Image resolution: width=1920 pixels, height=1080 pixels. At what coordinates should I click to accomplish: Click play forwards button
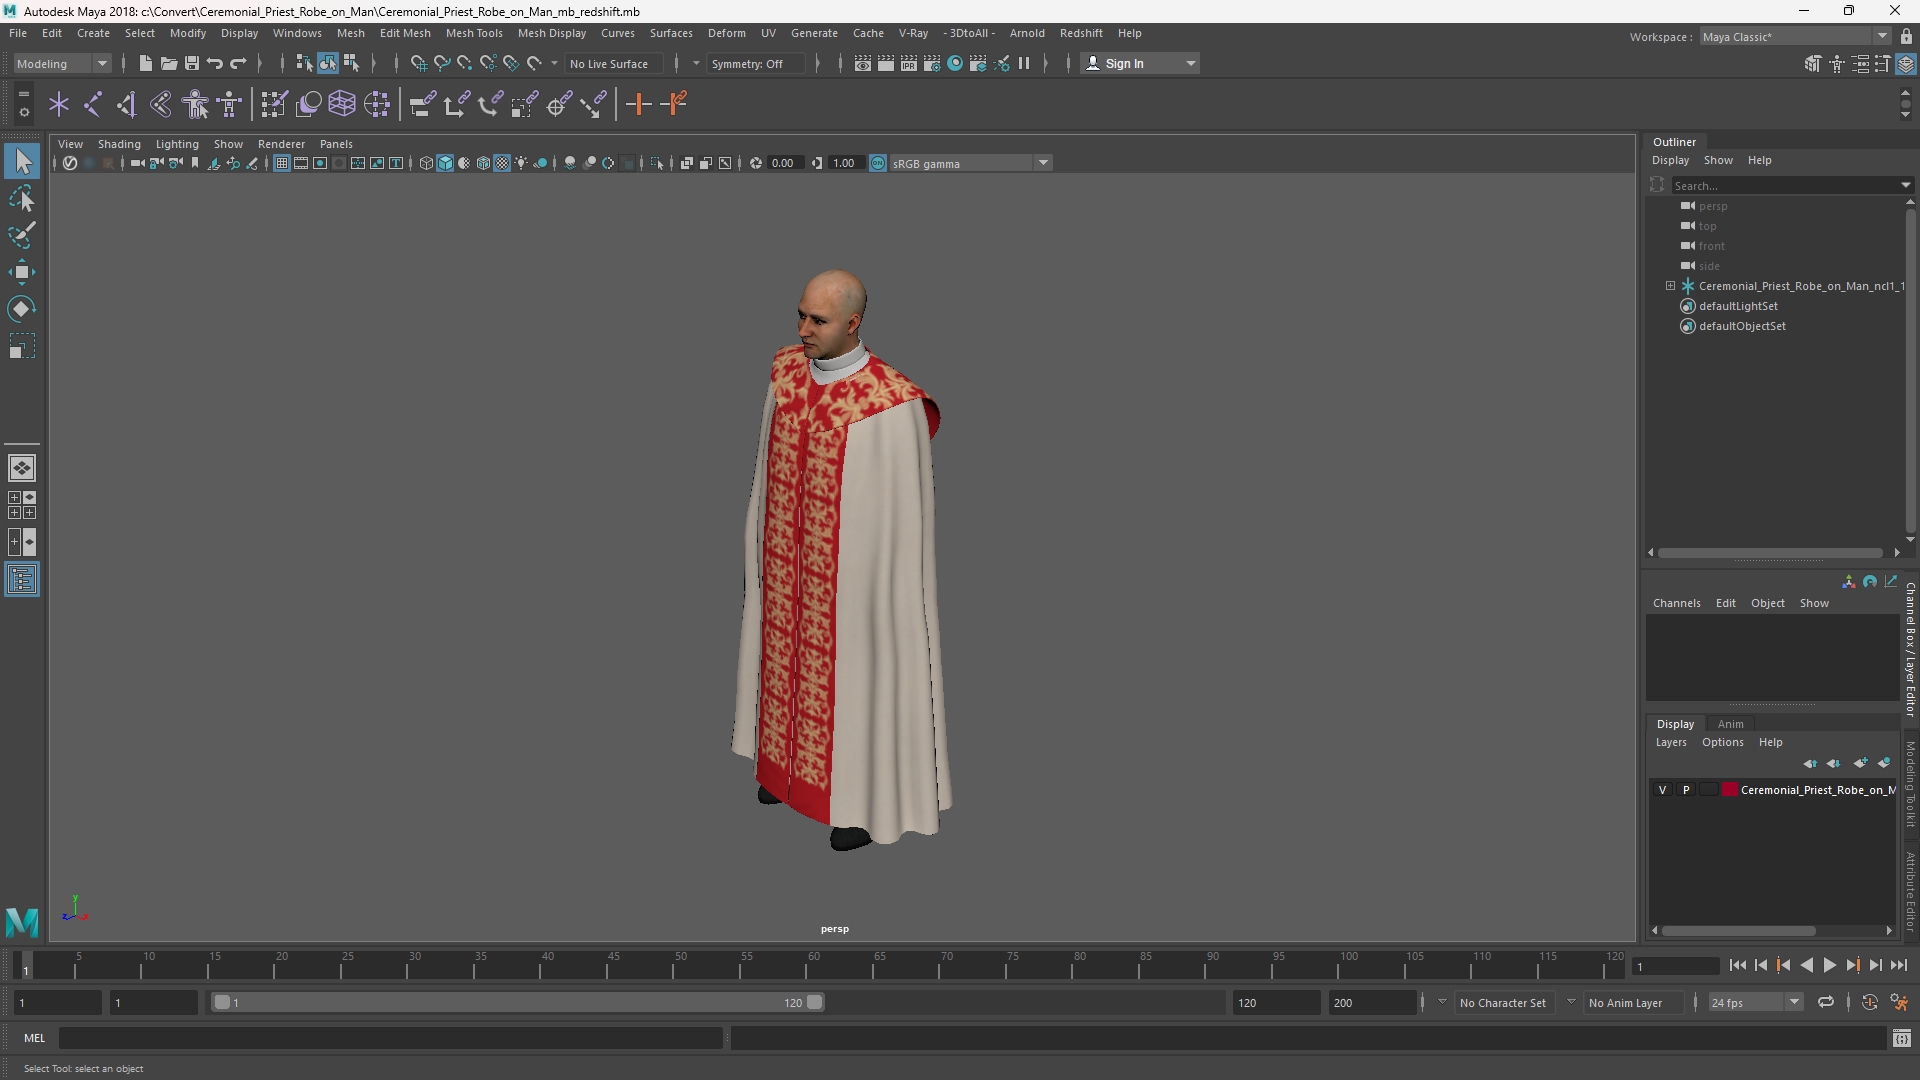click(1829, 965)
